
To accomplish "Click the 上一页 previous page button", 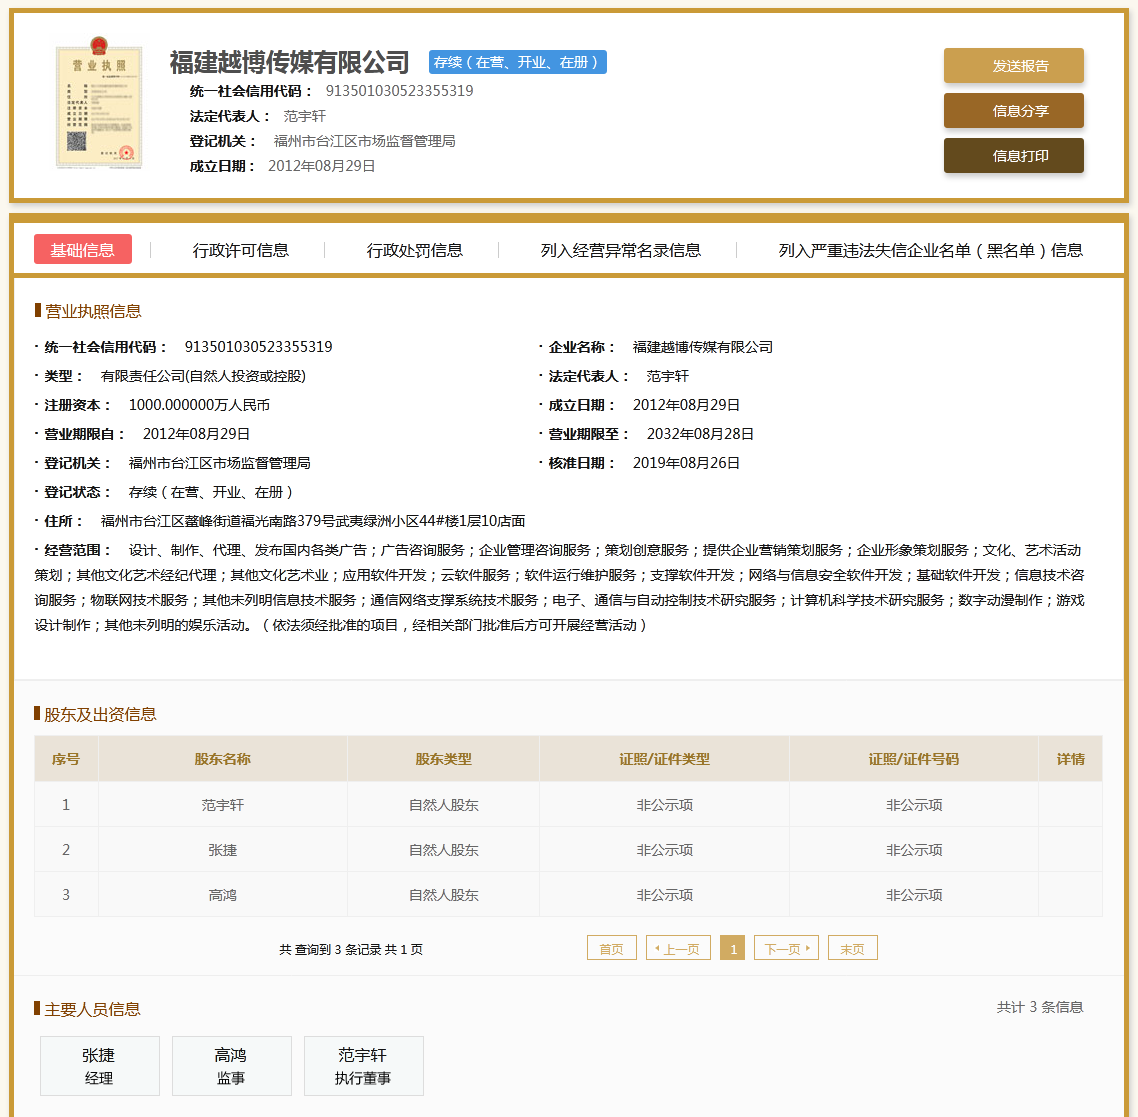I will 678,948.
